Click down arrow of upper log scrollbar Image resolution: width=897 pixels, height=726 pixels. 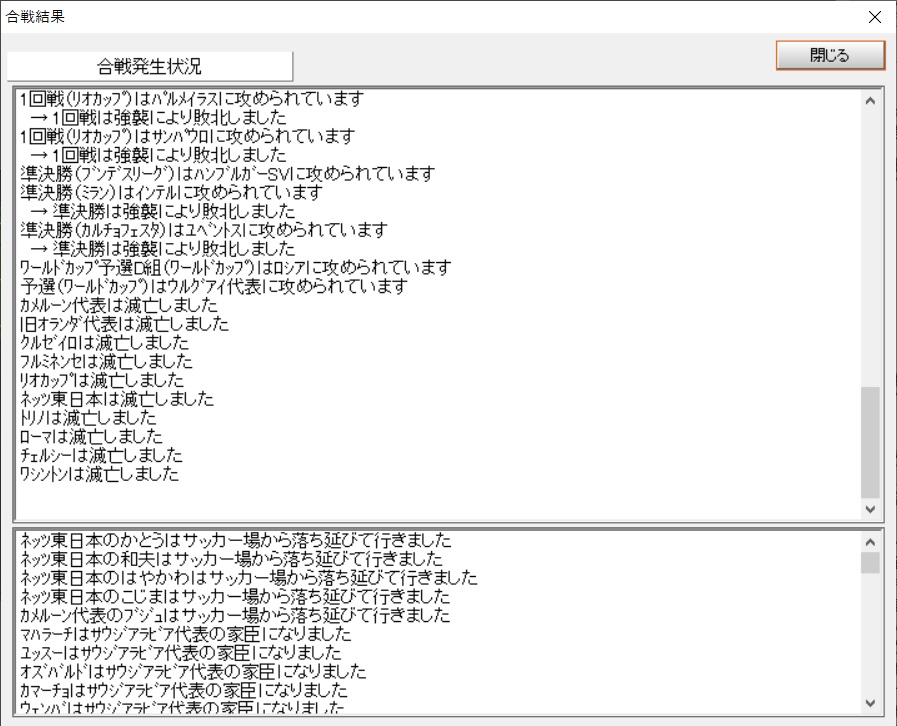coord(870,510)
